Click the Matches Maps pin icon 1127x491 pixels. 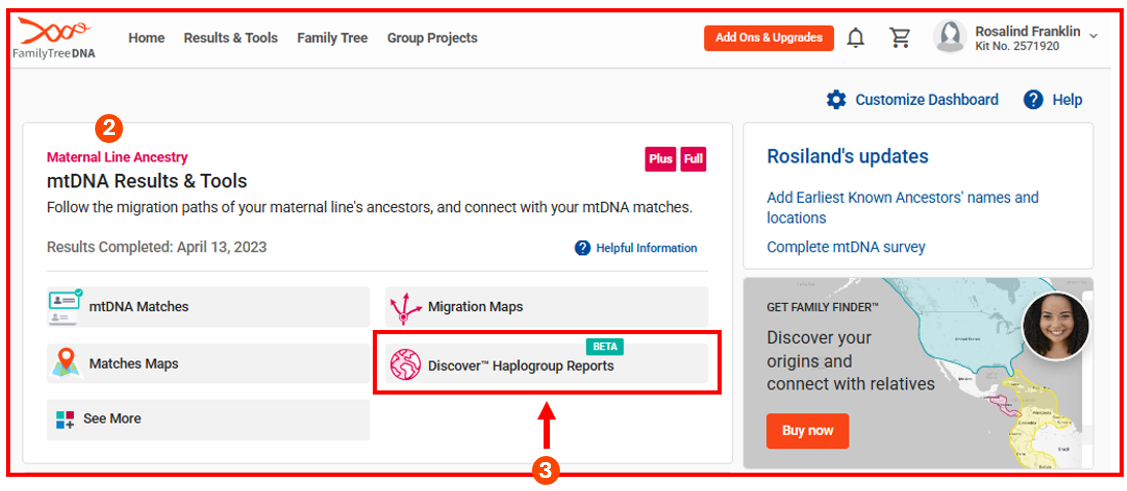coord(66,364)
